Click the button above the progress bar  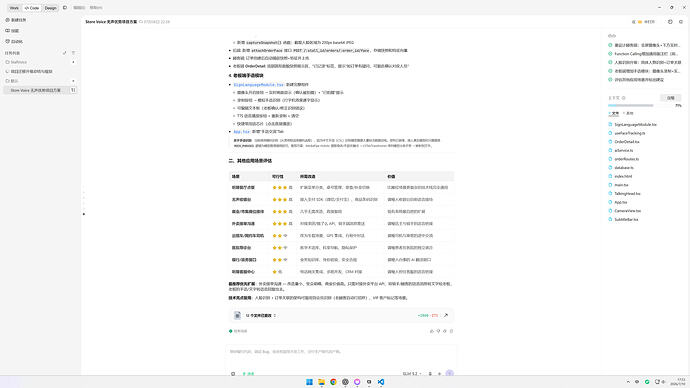point(670,98)
